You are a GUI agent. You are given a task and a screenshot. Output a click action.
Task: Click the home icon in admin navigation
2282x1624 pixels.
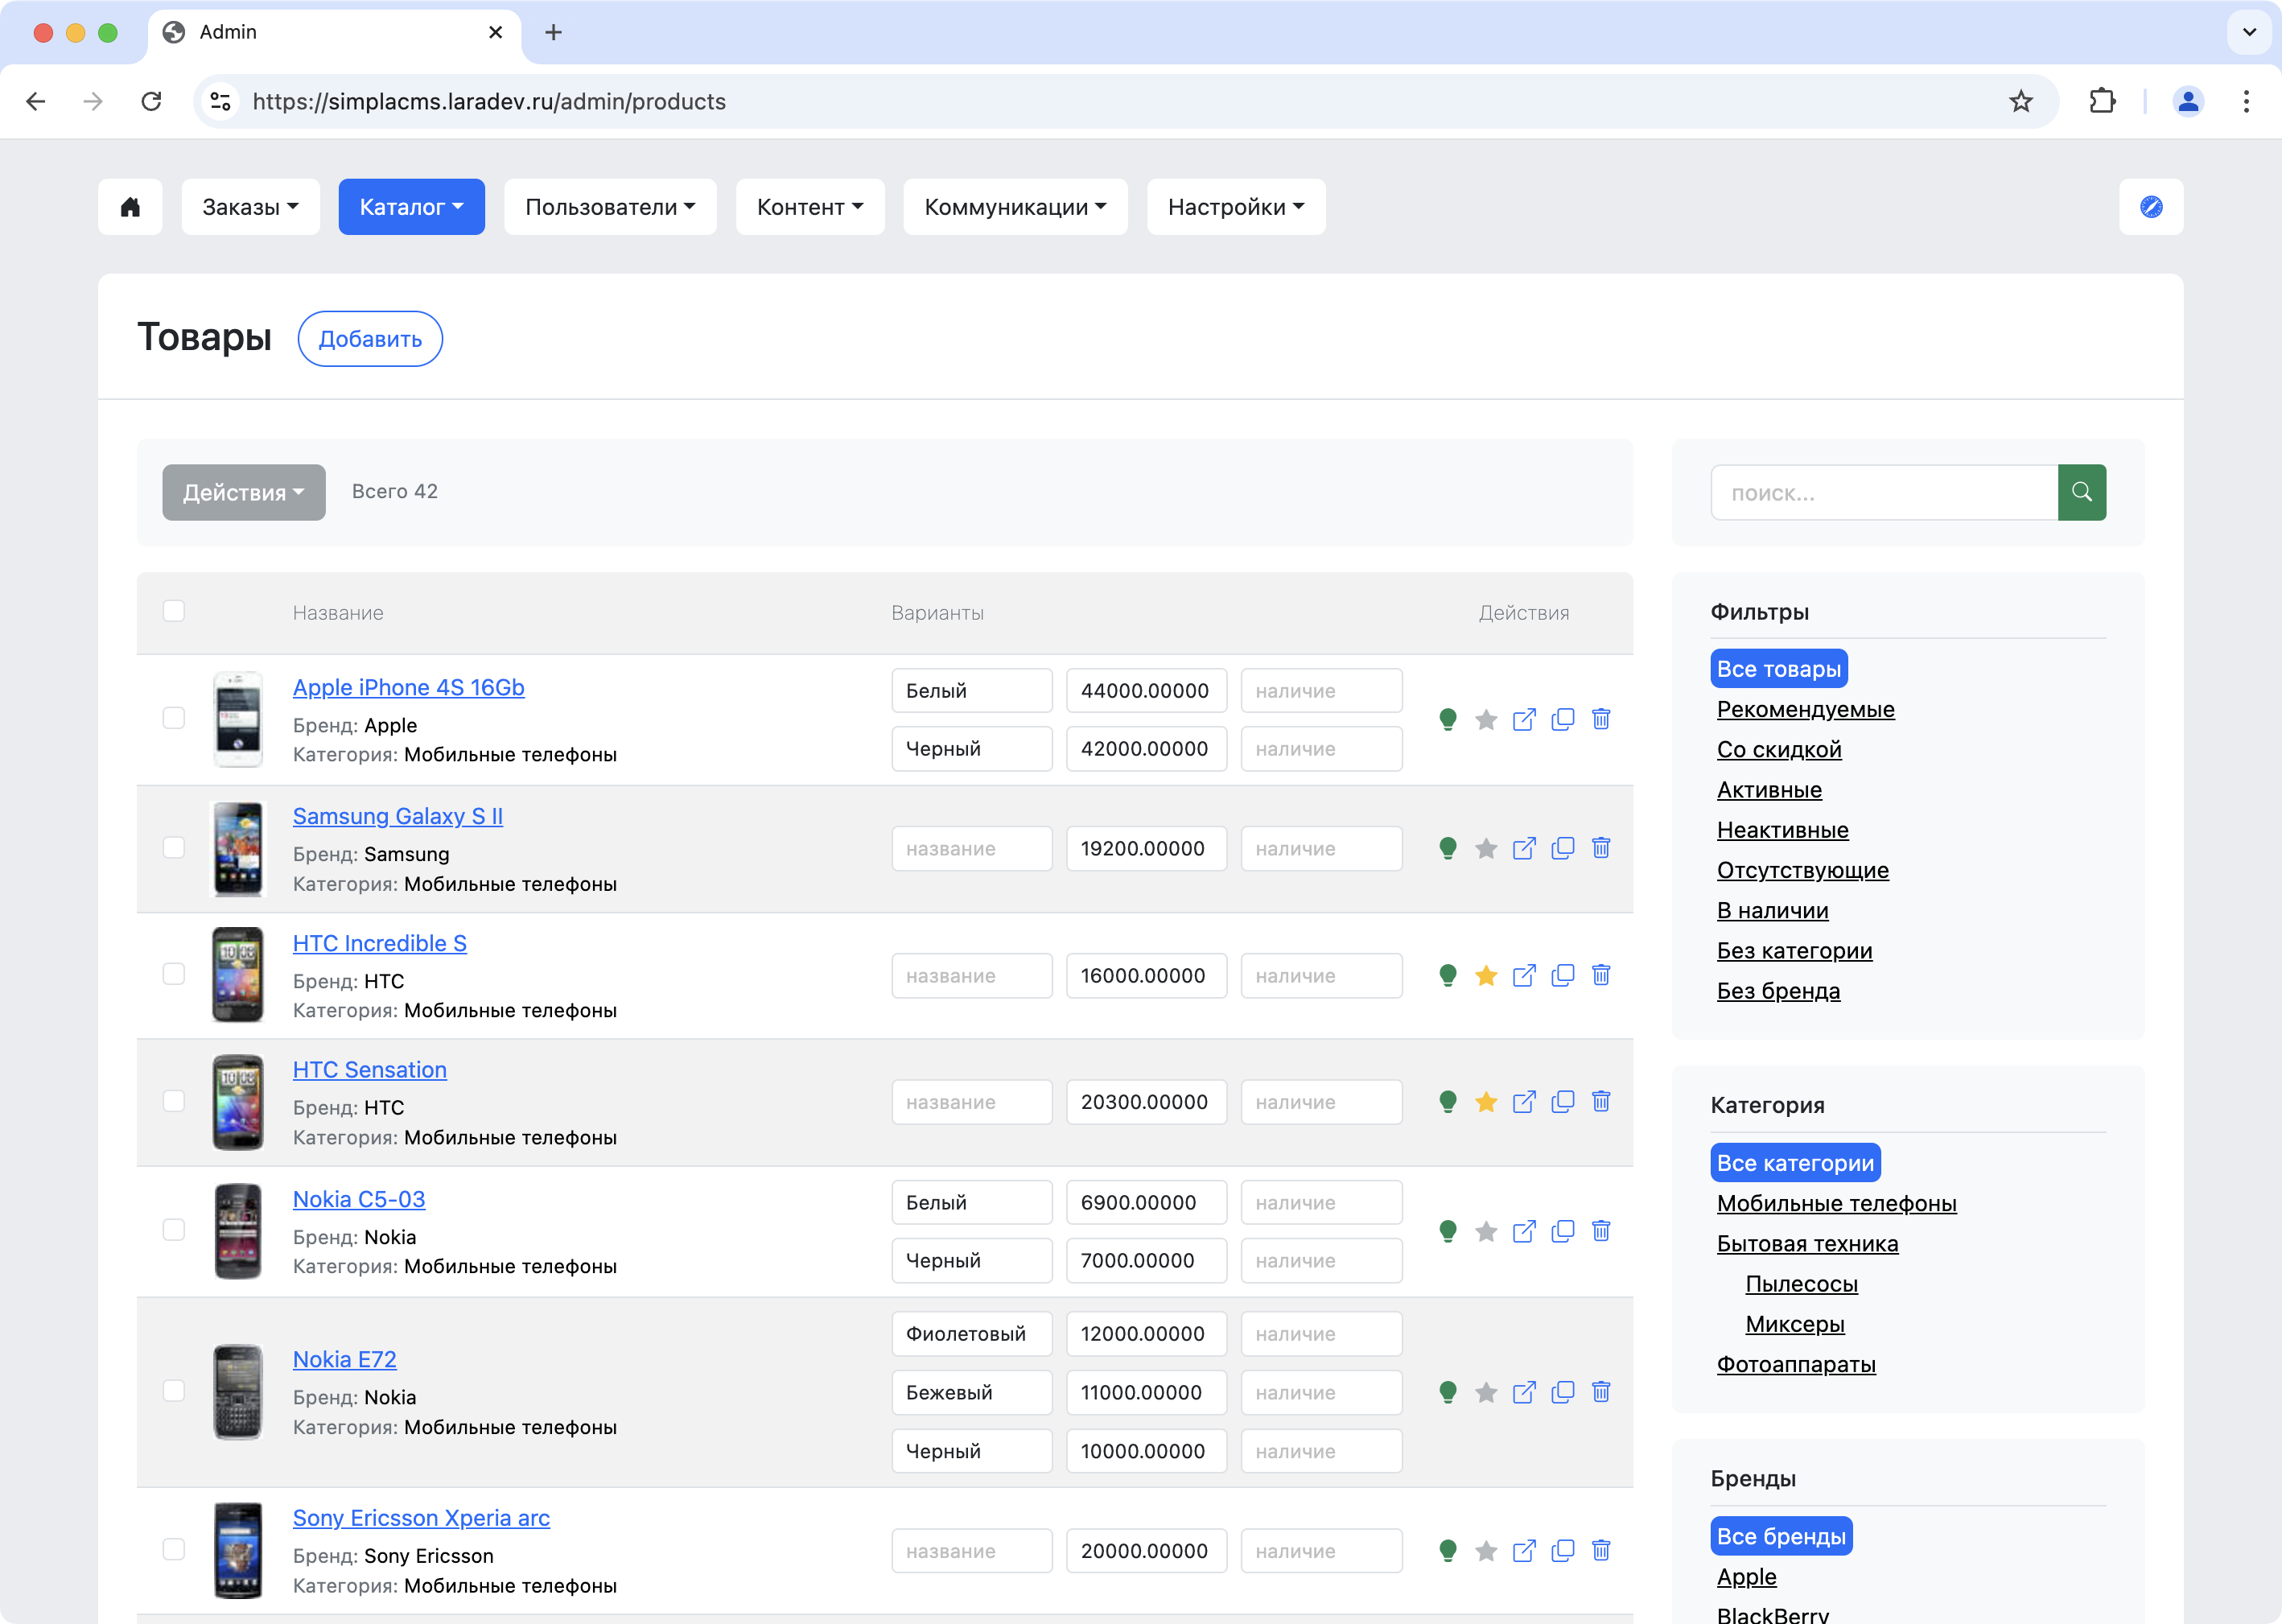coord(130,207)
